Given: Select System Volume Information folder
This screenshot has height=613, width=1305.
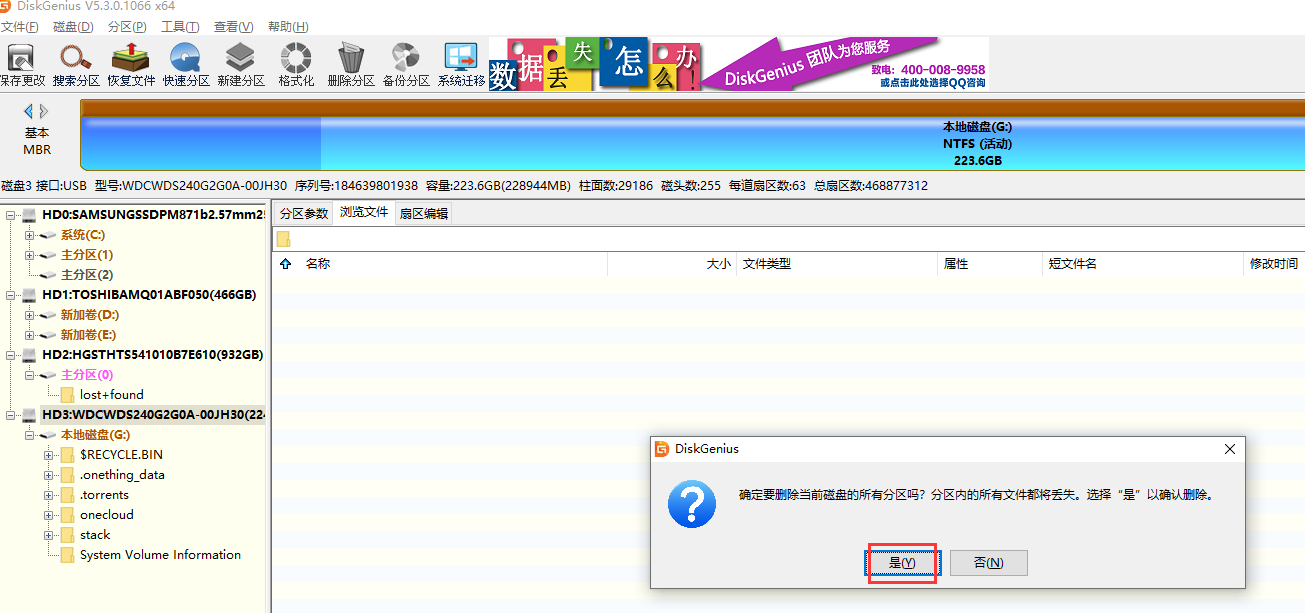Looking at the screenshot, I should point(160,555).
